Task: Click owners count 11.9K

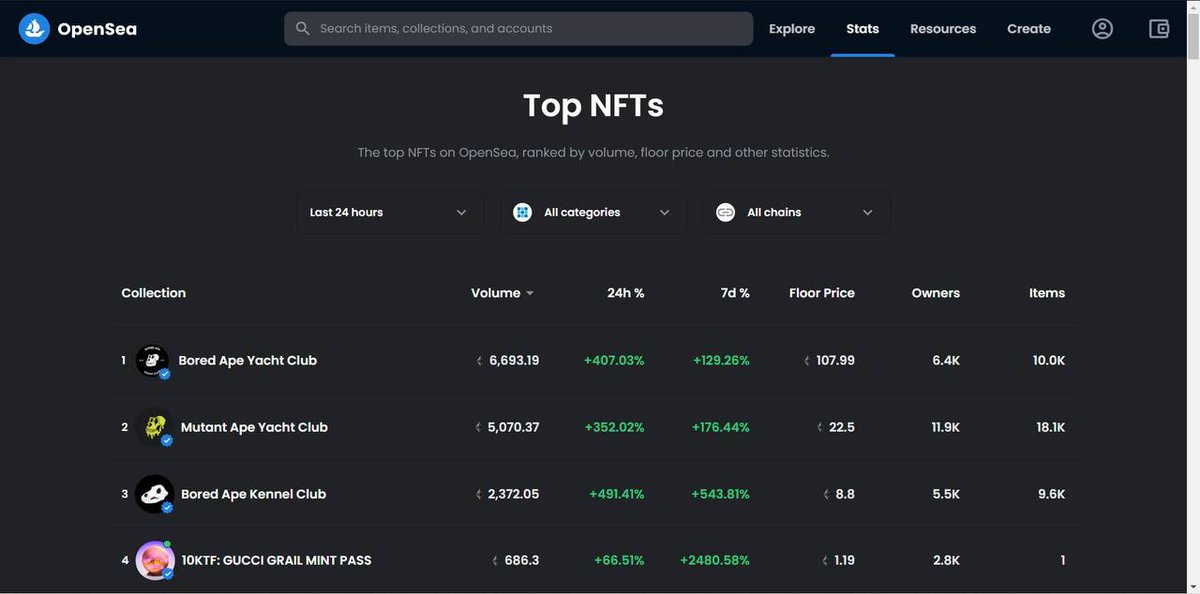Action: pos(945,427)
